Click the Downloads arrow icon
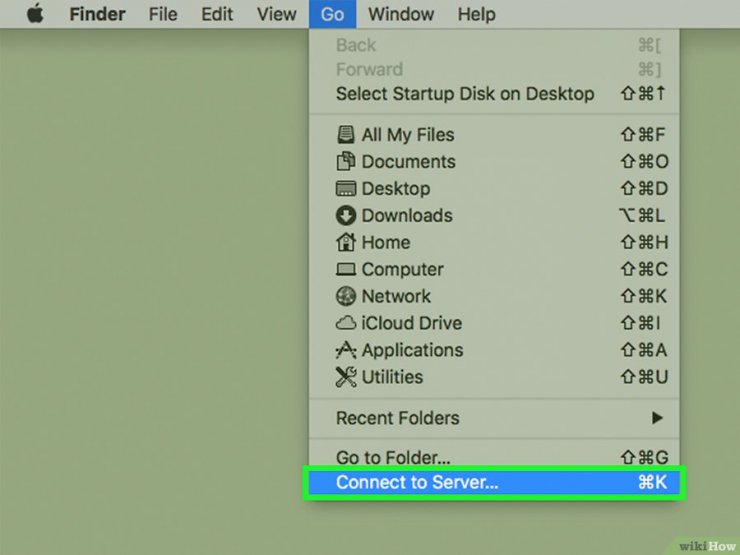 click(x=345, y=215)
